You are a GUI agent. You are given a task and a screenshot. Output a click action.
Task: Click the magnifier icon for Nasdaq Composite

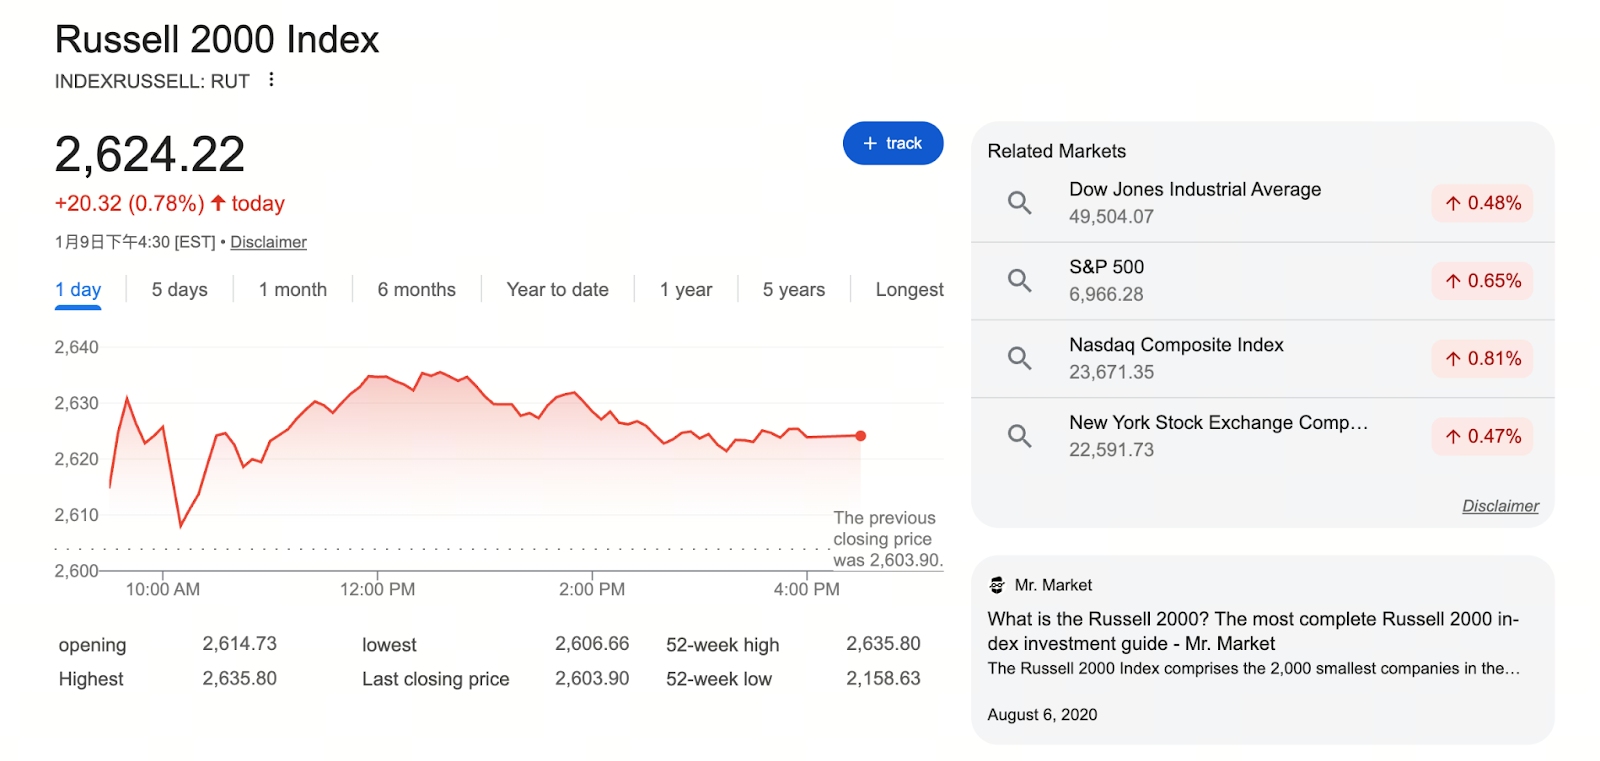(x=1019, y=358)
